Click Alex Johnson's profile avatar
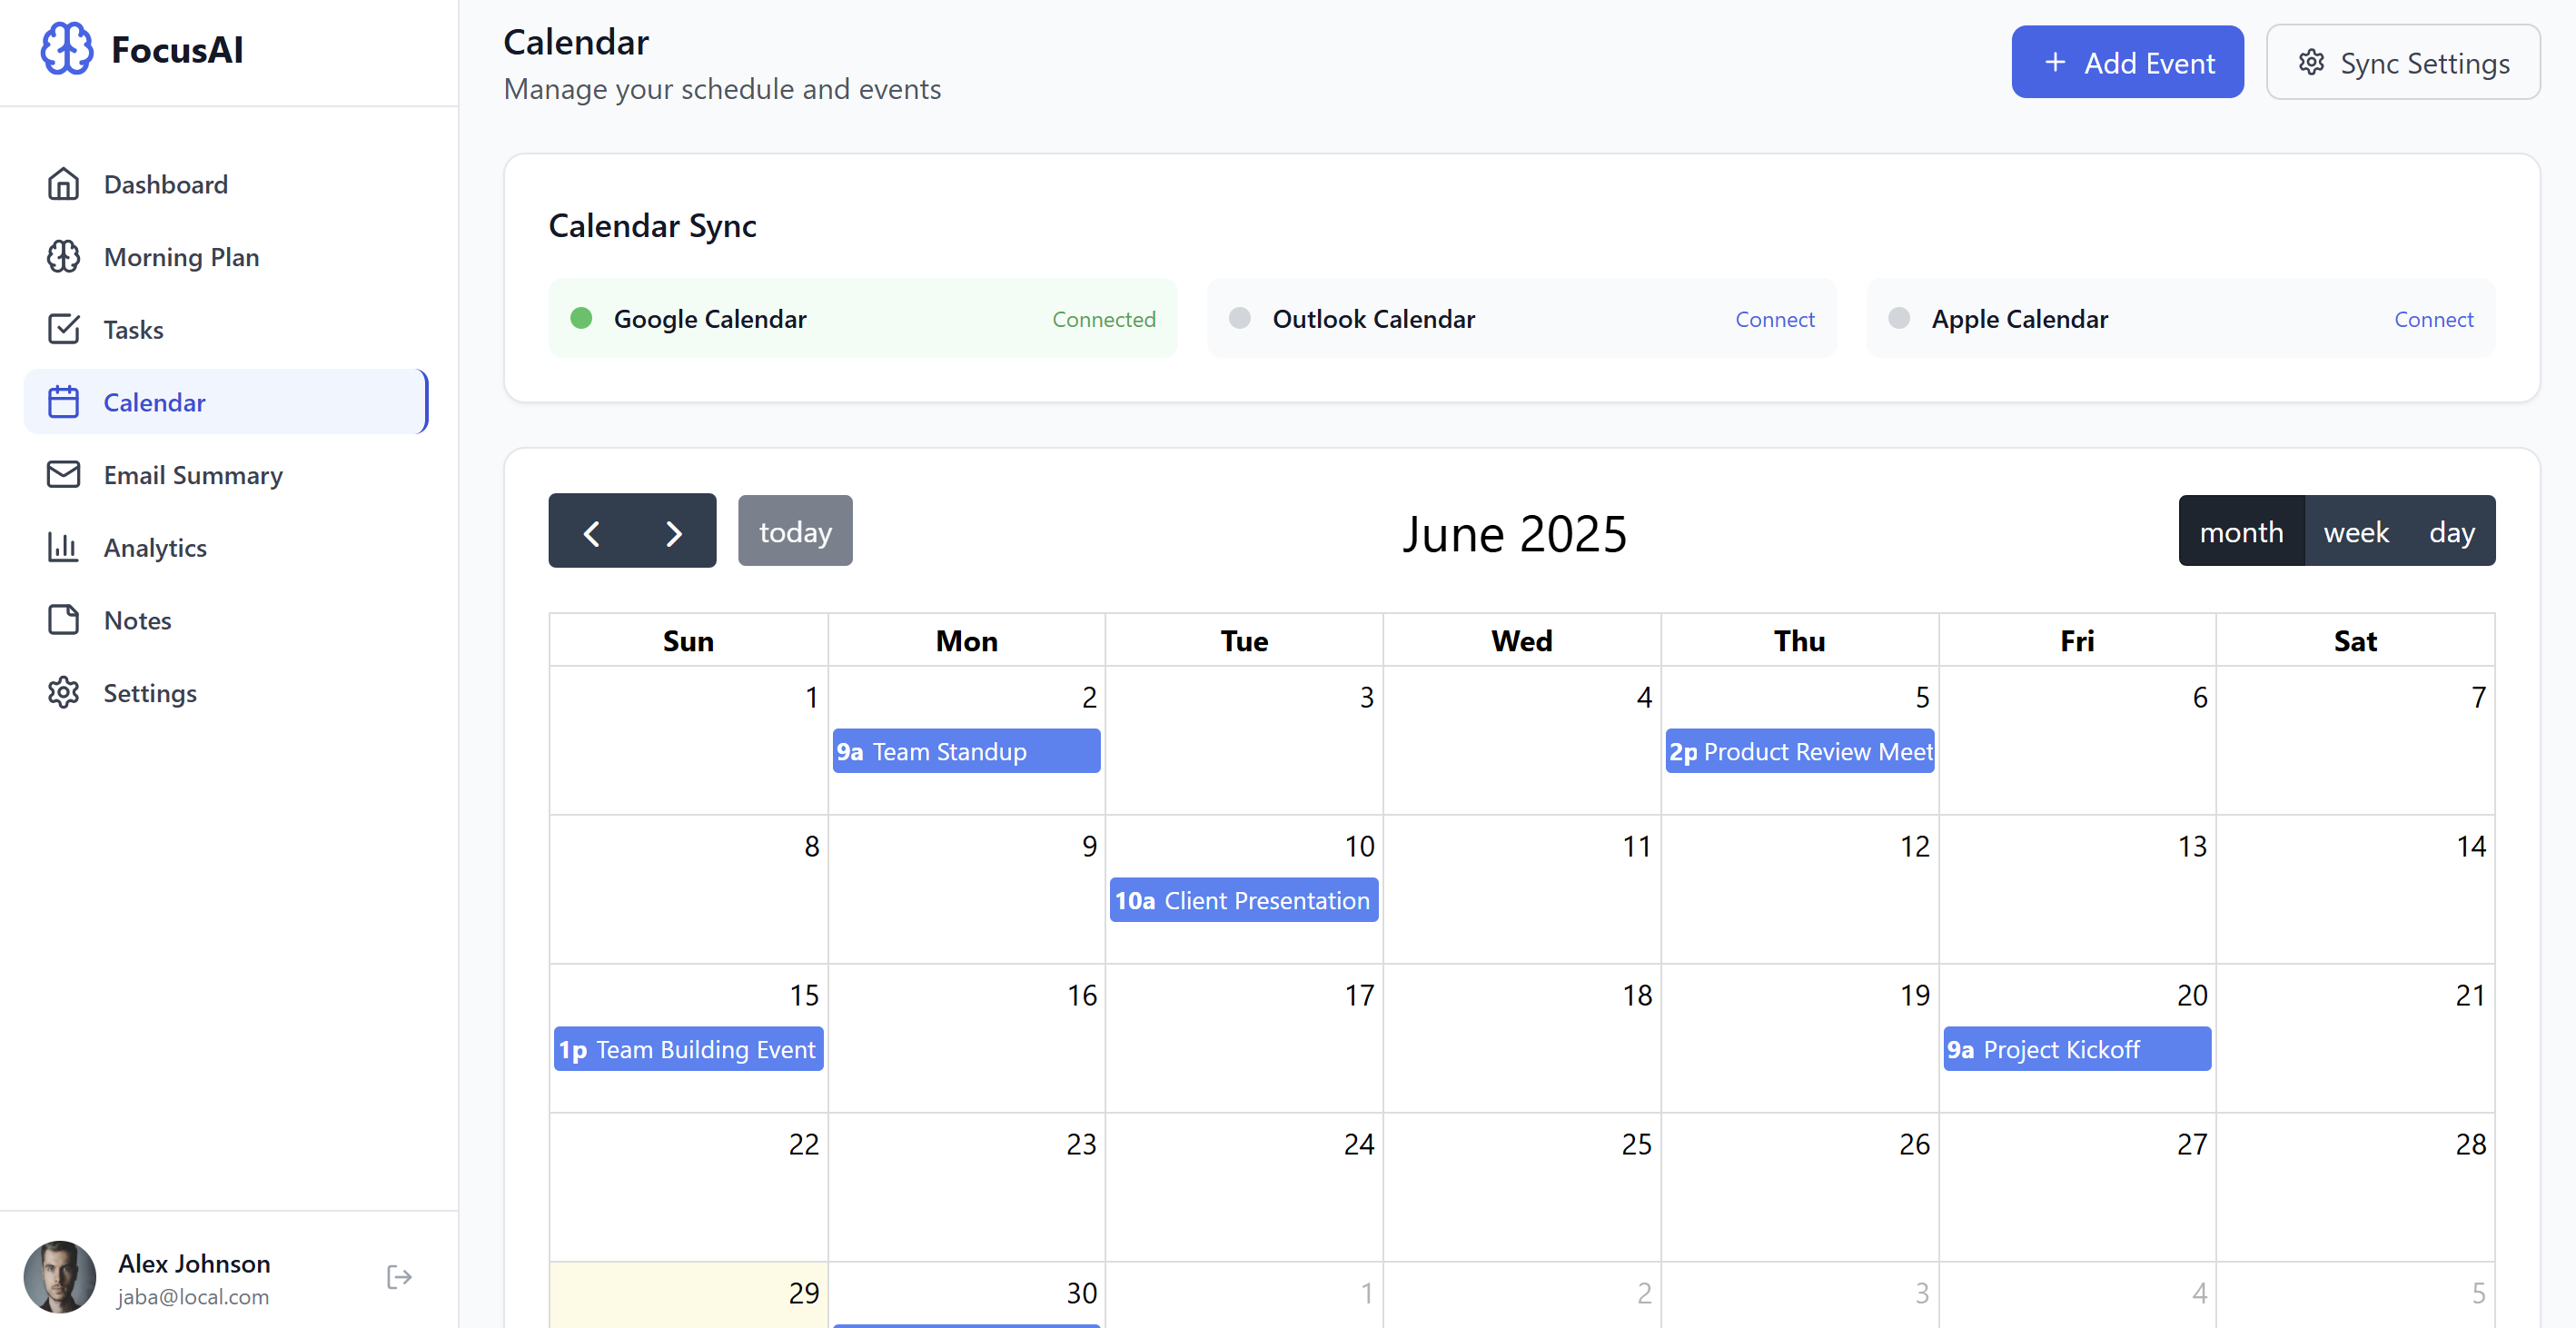 [x=59, y=1277]
